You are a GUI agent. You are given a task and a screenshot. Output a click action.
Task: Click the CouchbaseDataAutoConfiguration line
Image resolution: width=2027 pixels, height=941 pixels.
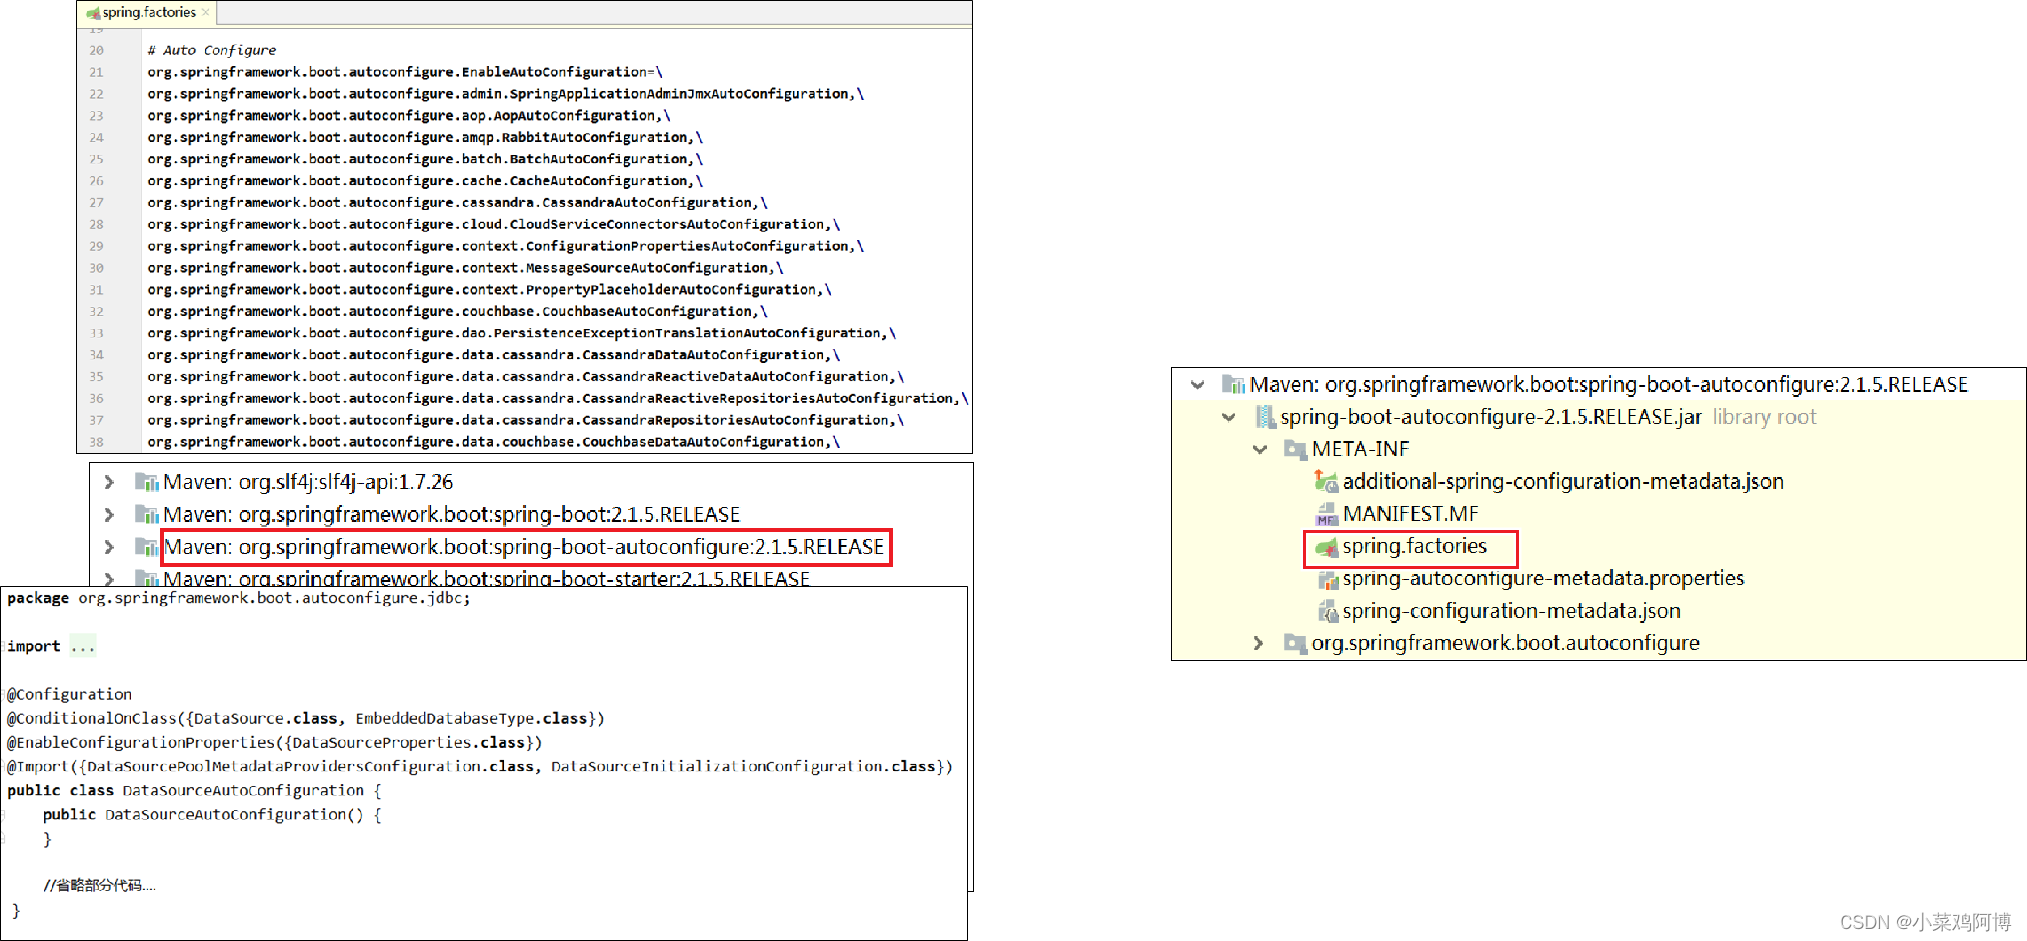[493, 443]
